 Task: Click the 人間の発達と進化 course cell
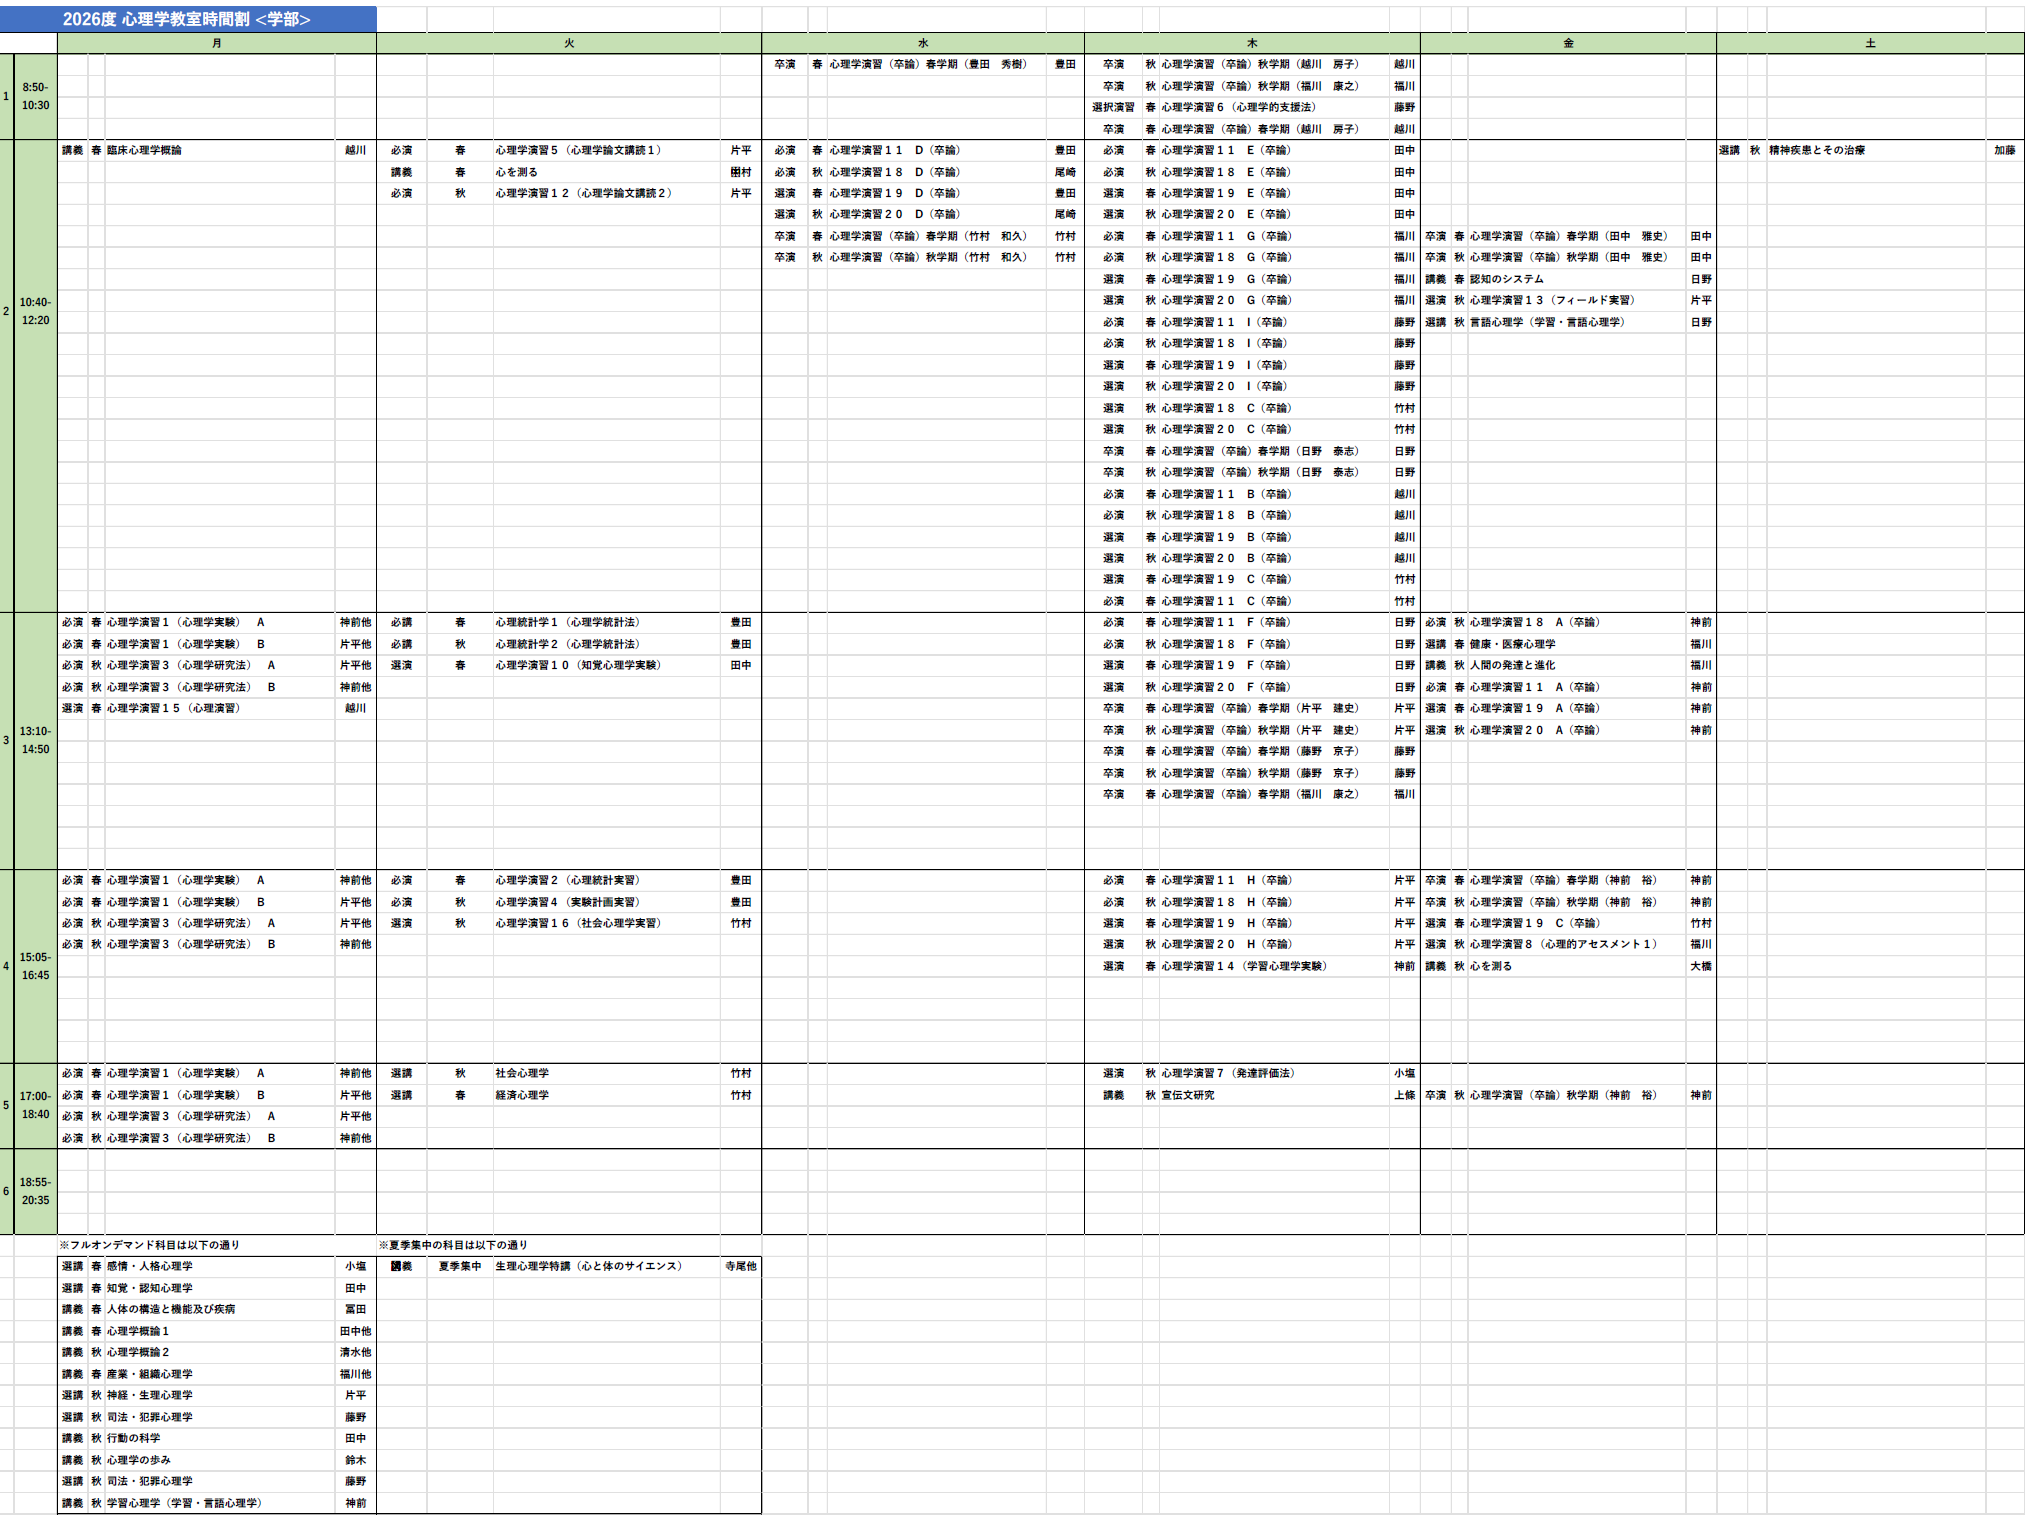[1512, 665]
